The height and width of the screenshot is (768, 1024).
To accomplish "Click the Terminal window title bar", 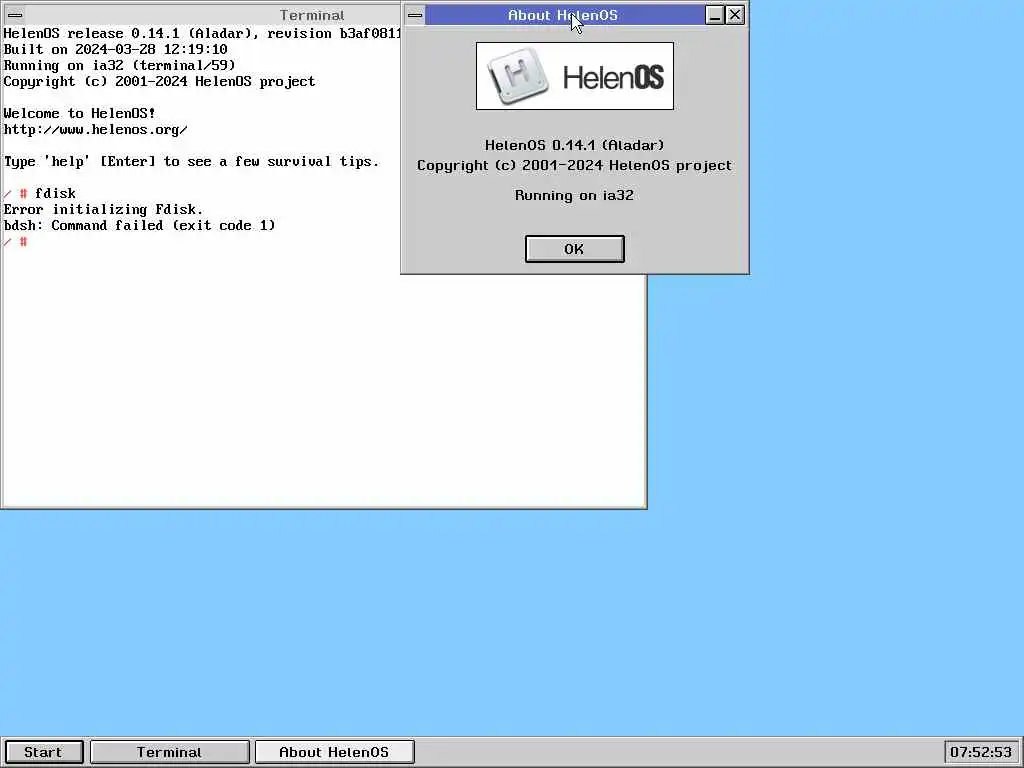I will (x=212, y=15).
